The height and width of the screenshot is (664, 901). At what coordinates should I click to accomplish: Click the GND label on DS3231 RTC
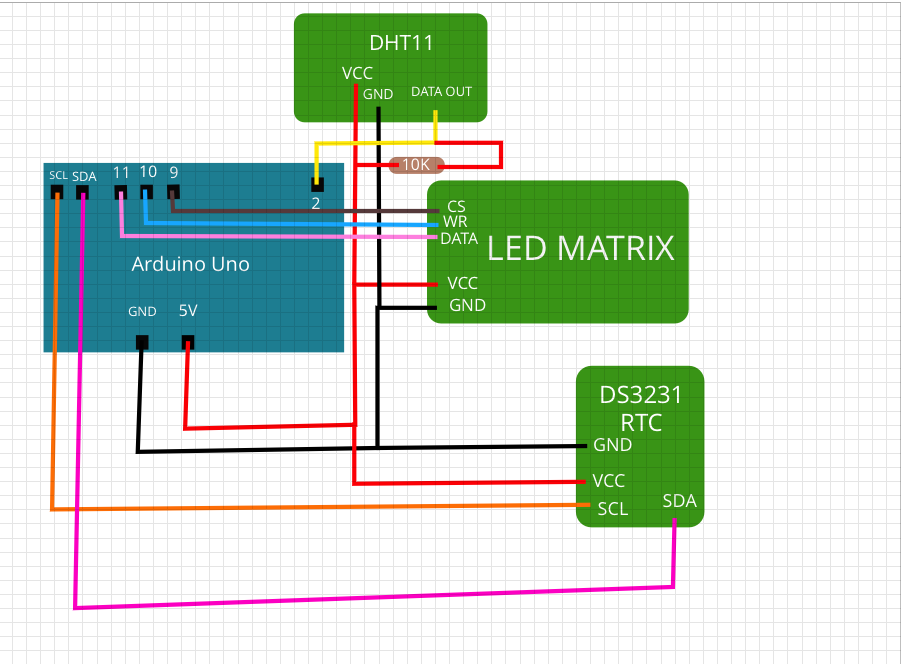[613, 445]
